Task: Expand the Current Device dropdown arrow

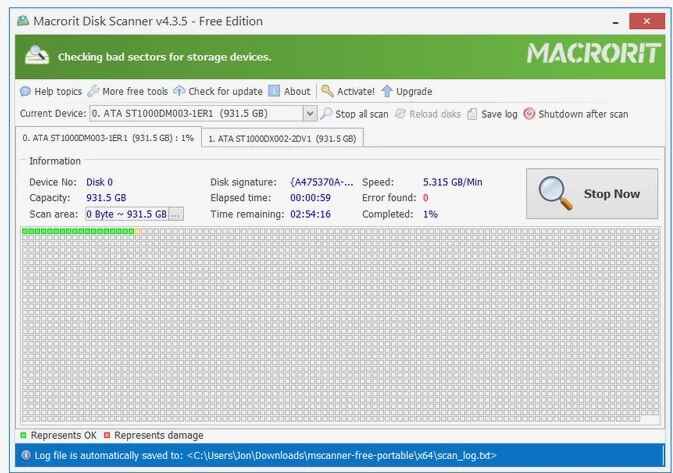Action: tap(310, 114)
